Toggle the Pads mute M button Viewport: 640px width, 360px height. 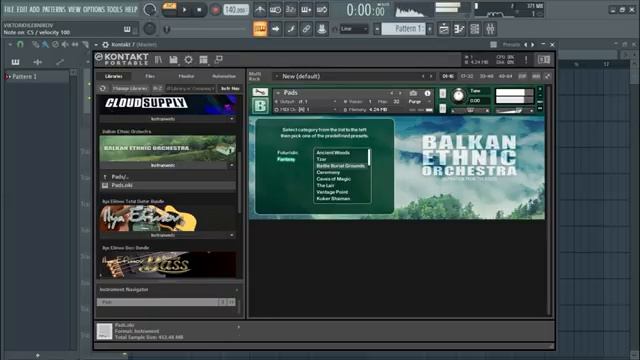pyautogui.click(x=442, y=108)
